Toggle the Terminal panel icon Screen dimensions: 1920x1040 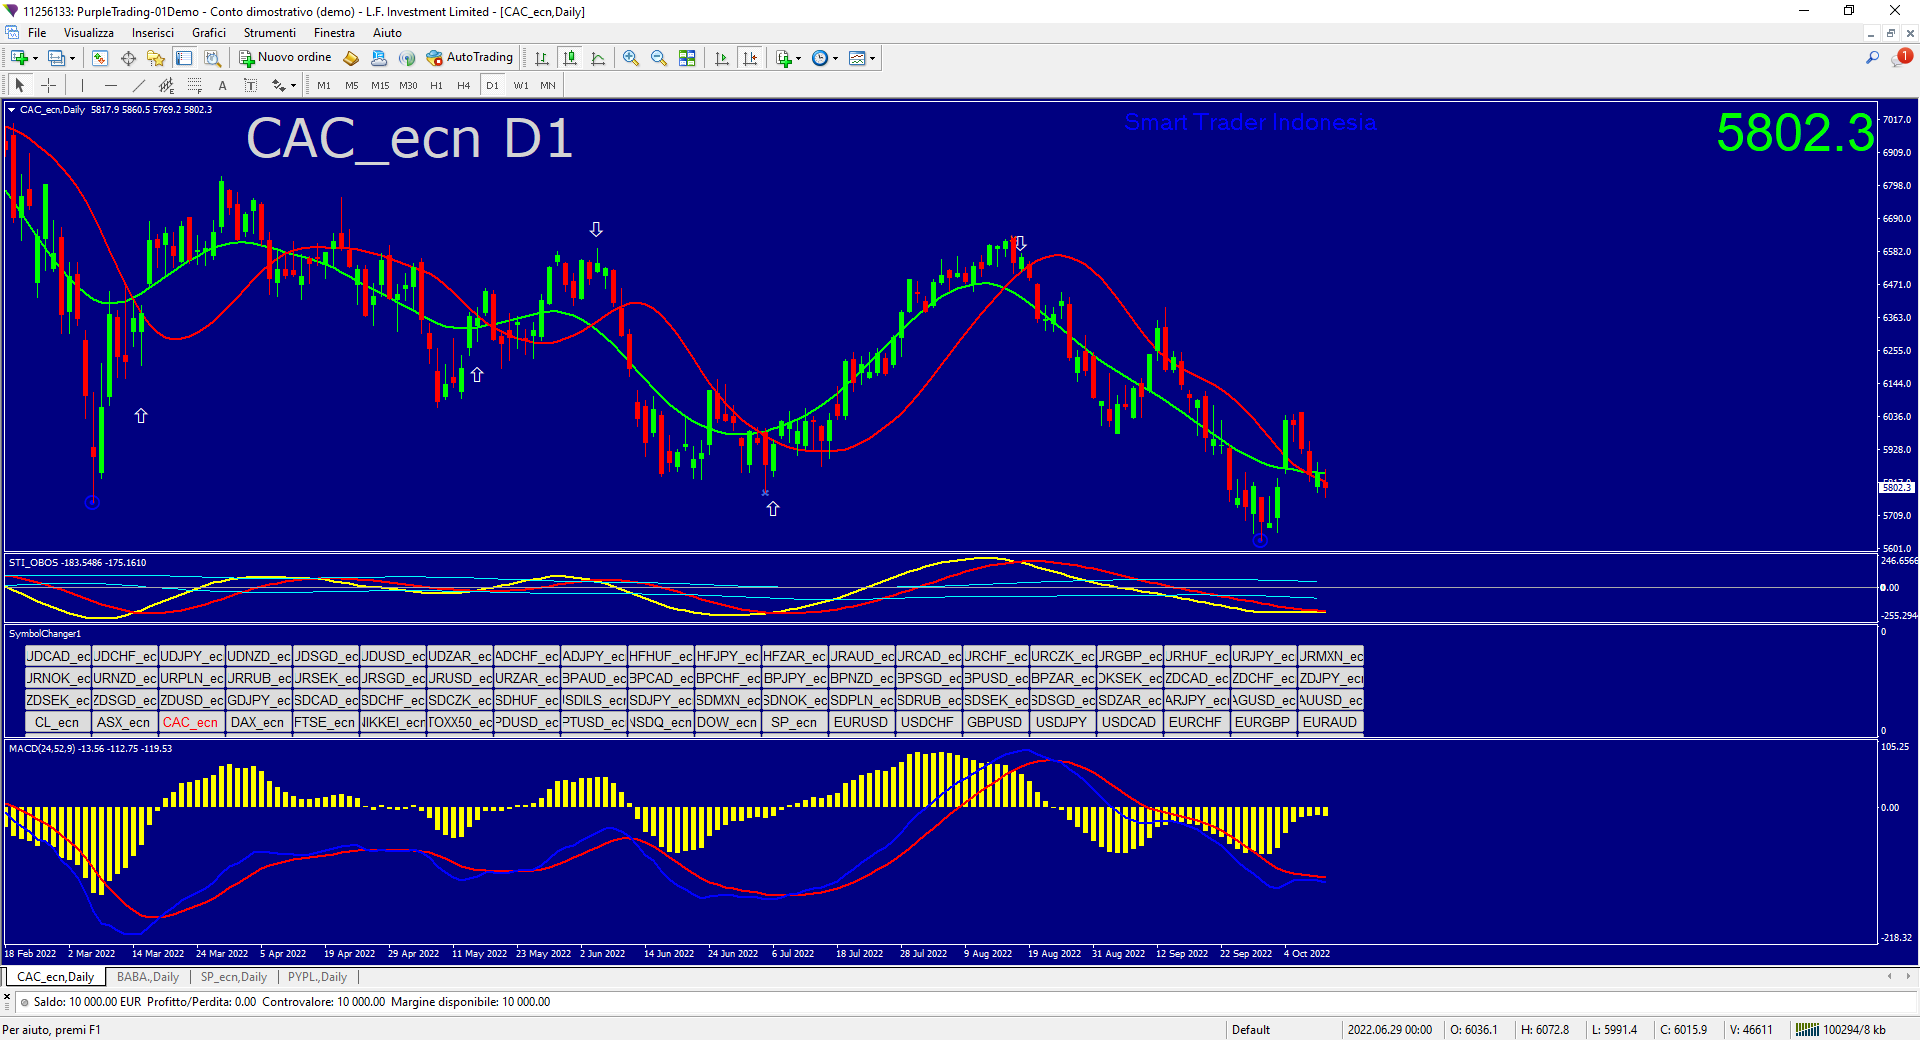point(184,58)
